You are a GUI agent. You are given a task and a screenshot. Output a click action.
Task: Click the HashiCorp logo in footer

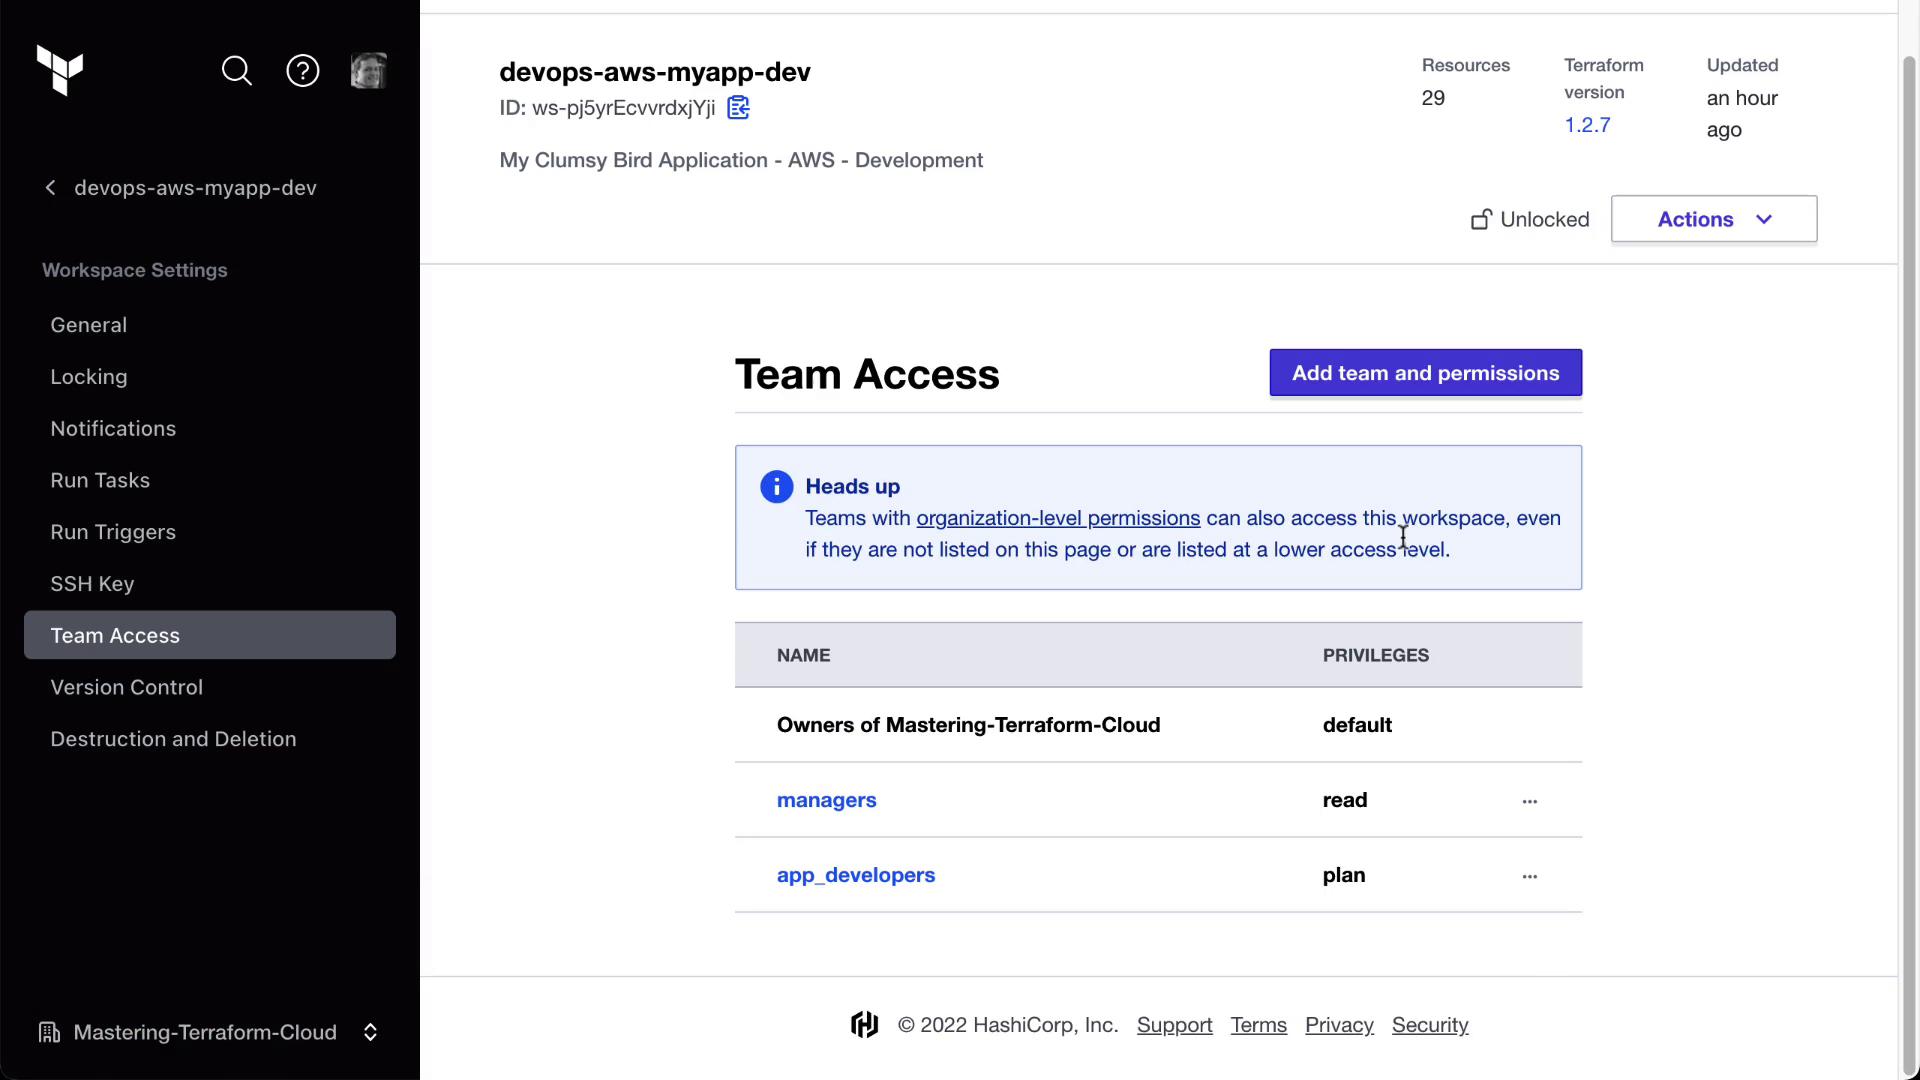pyautogui.click(x=864, y=1025)
